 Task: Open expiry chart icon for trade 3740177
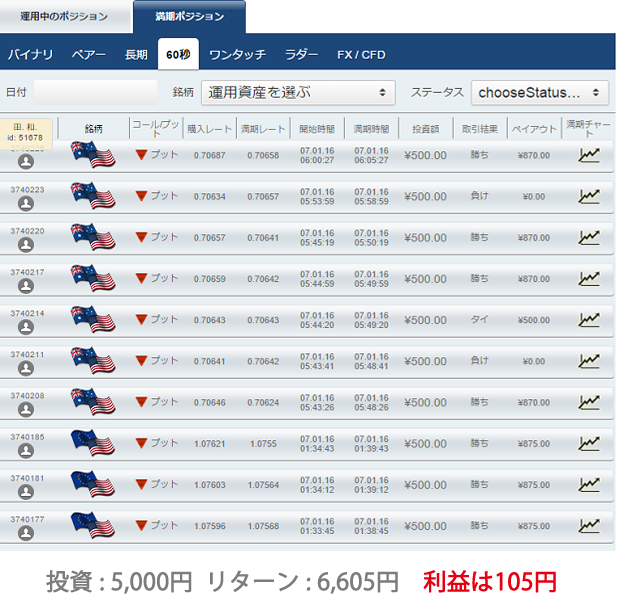(589, 526)
